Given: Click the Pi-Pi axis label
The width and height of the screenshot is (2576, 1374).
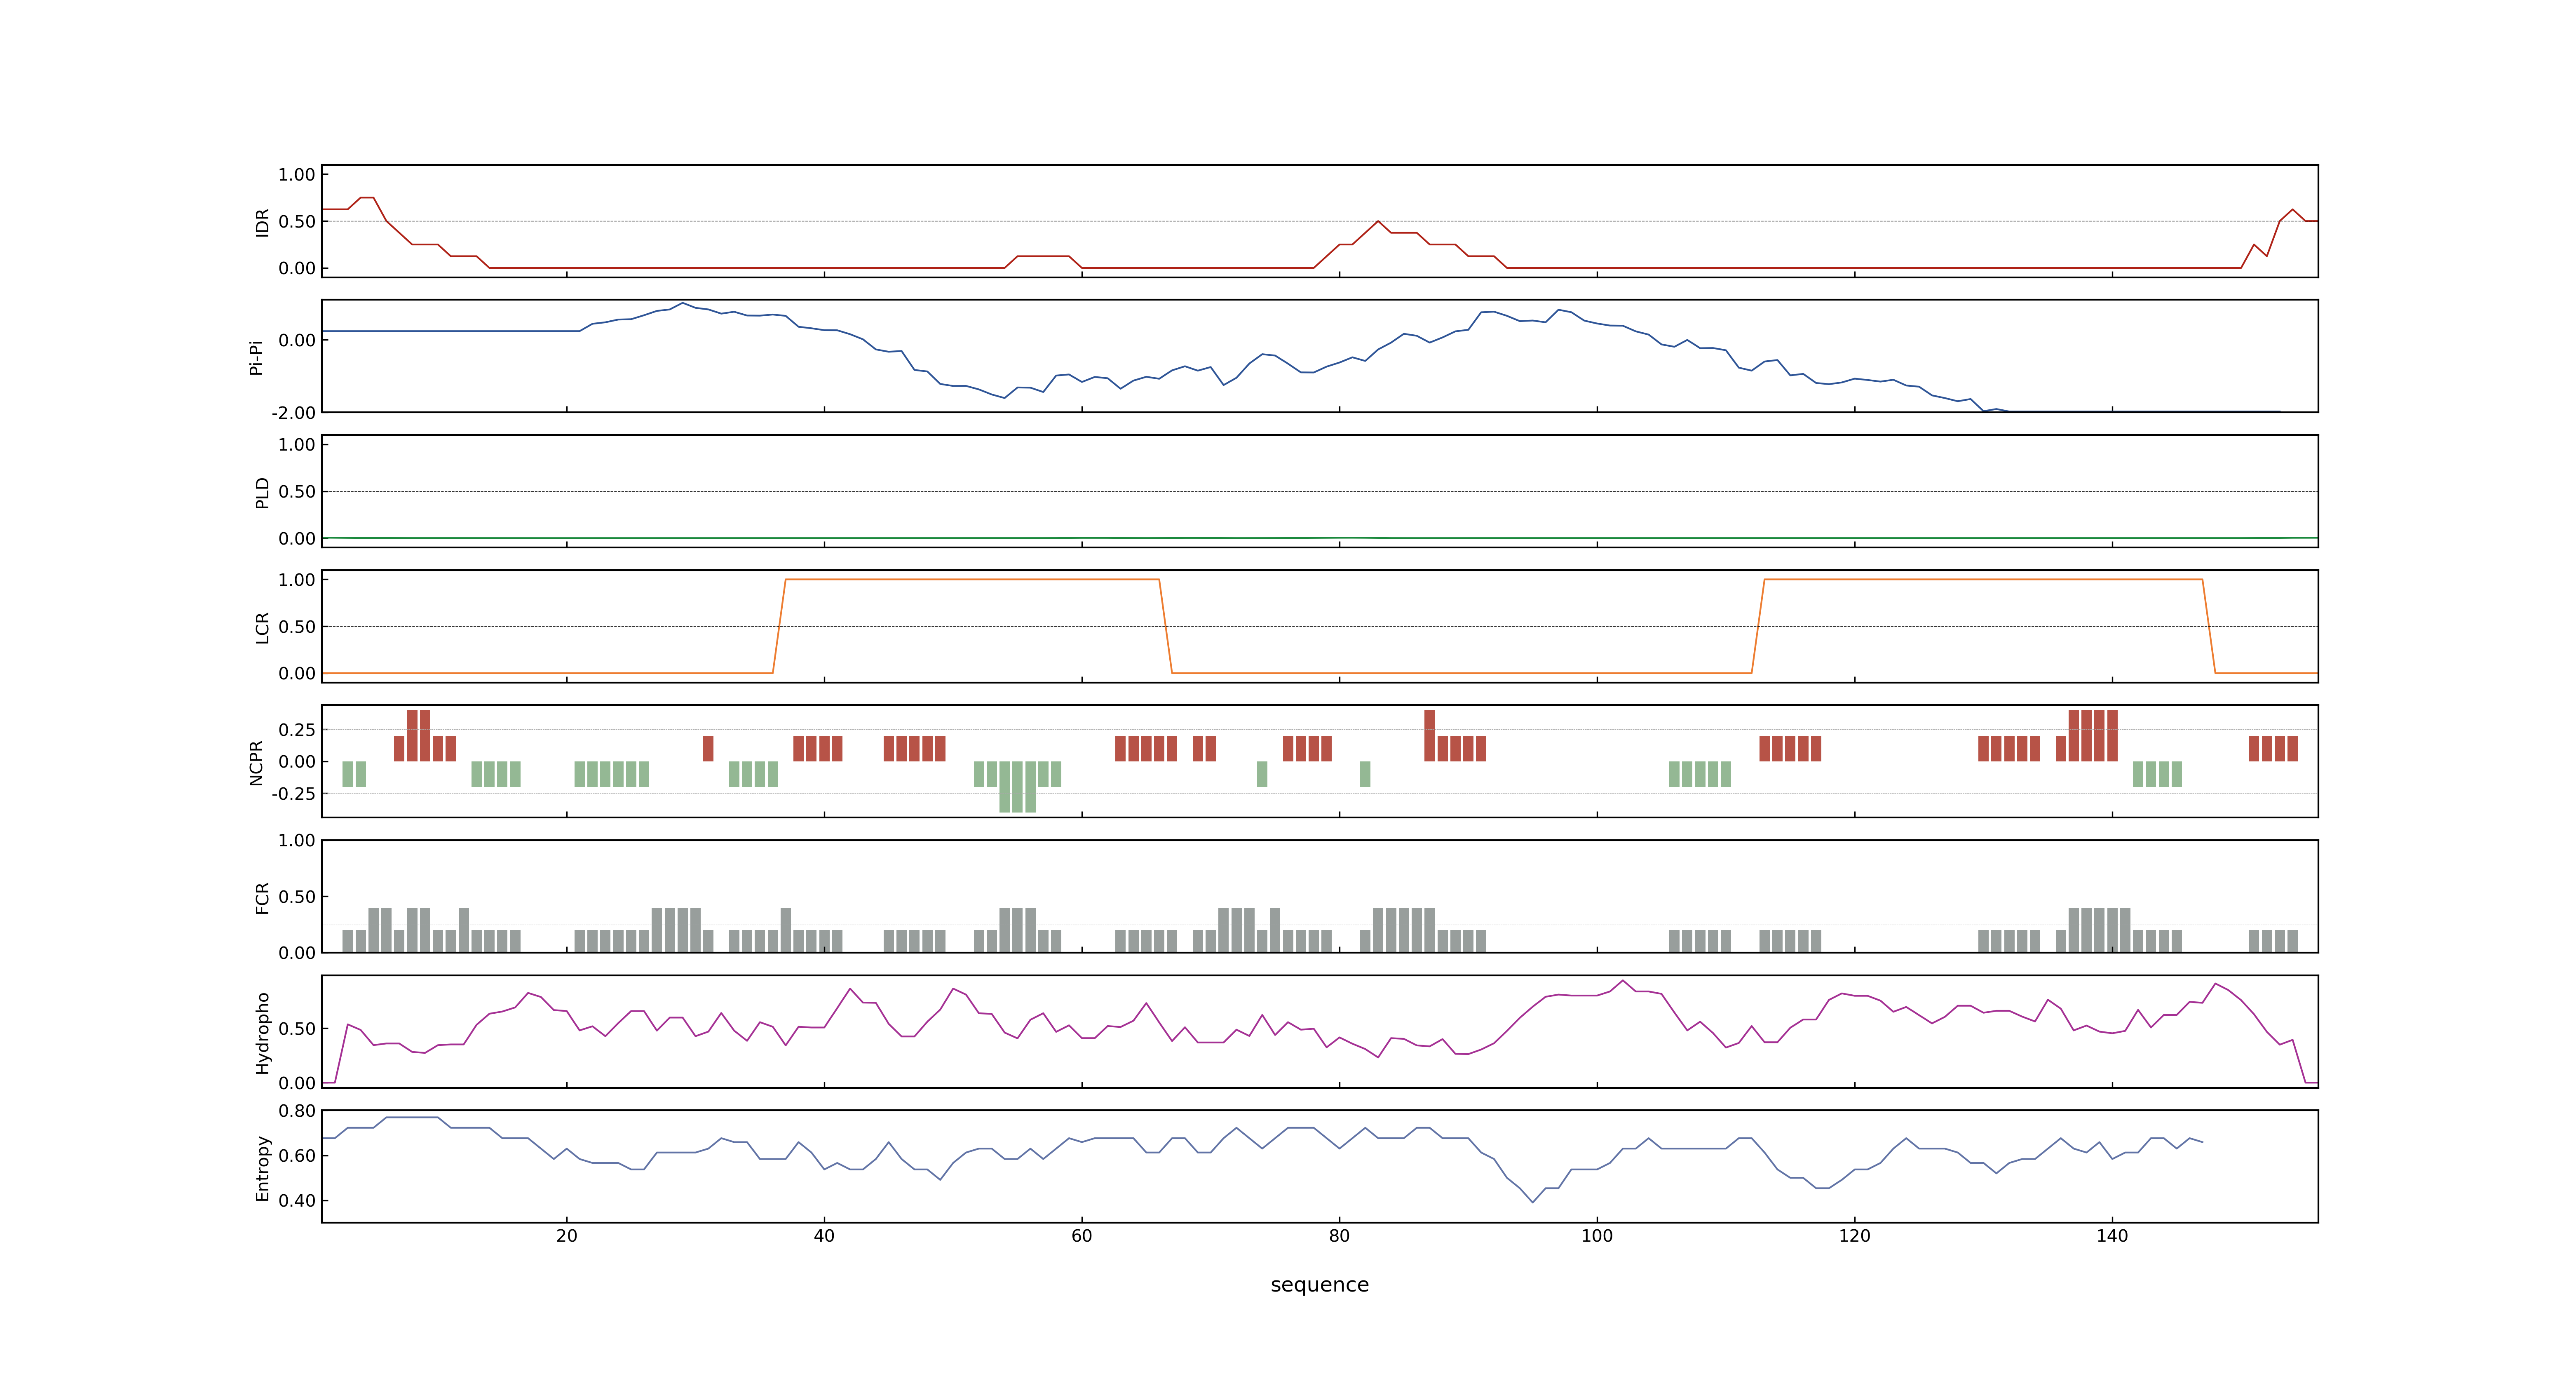Looking at the screenshot, I should [x=256, y=357].
